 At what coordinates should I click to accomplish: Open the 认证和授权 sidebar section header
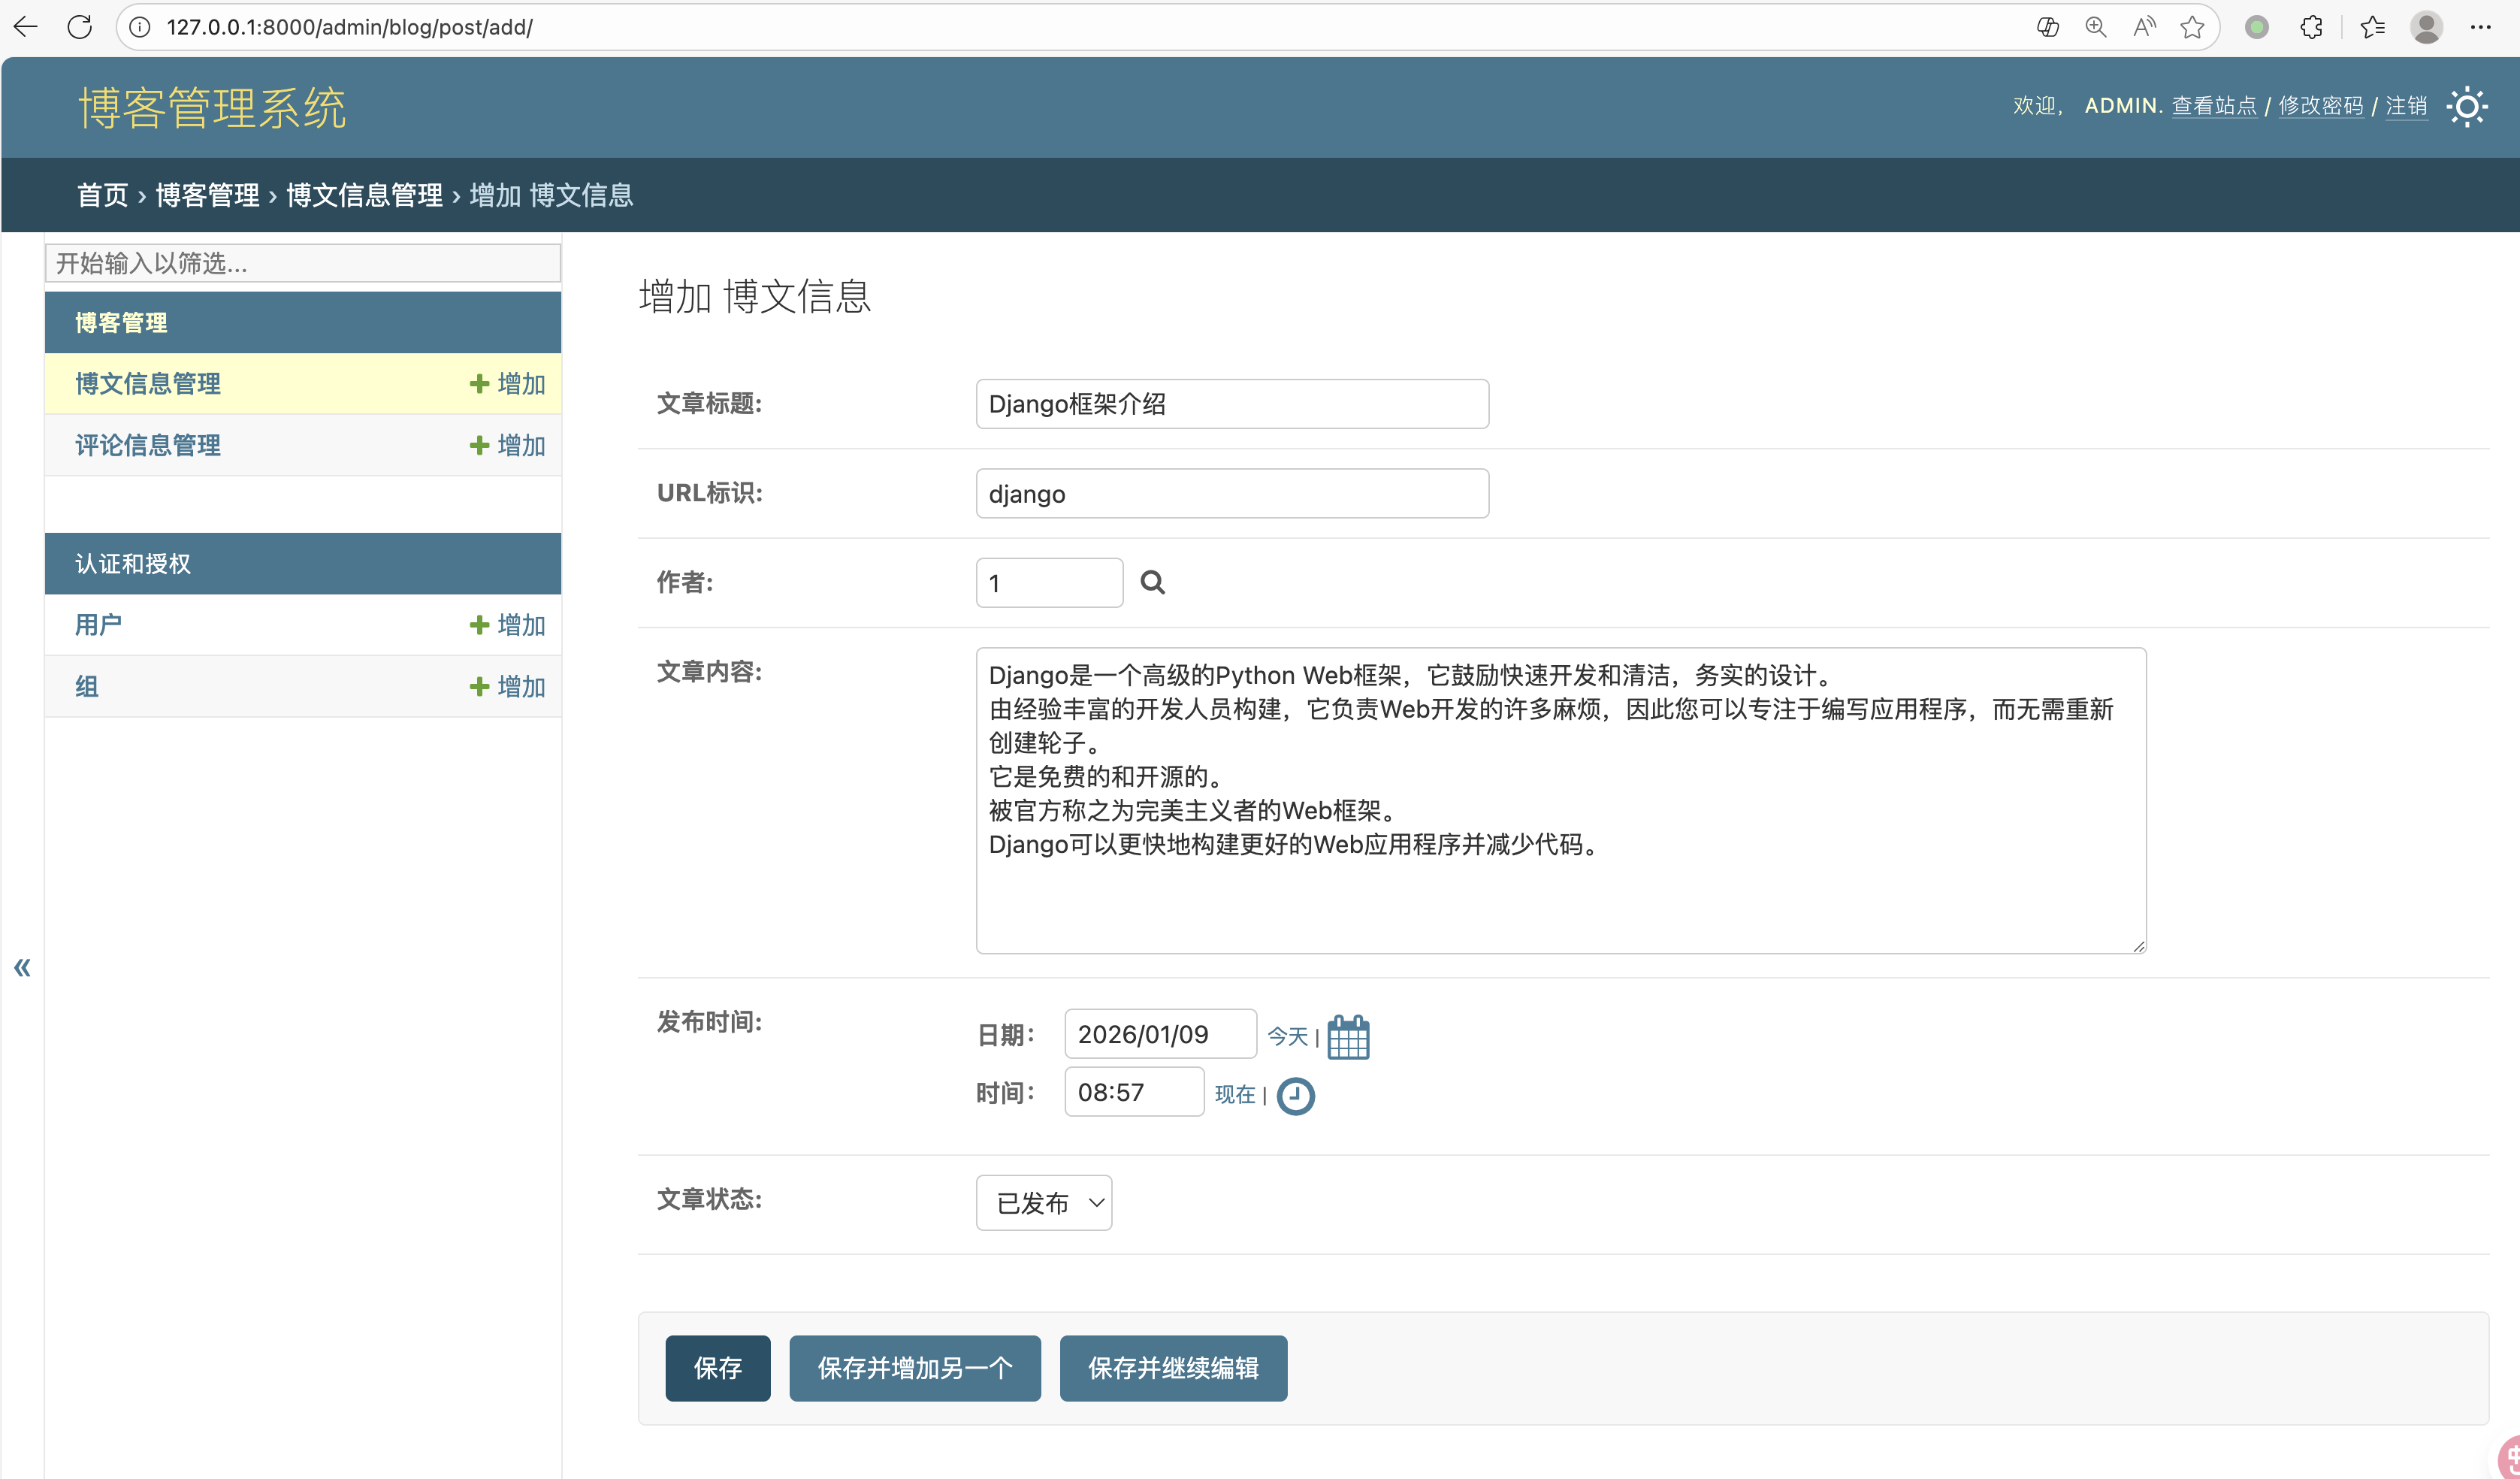pos(133,564)
